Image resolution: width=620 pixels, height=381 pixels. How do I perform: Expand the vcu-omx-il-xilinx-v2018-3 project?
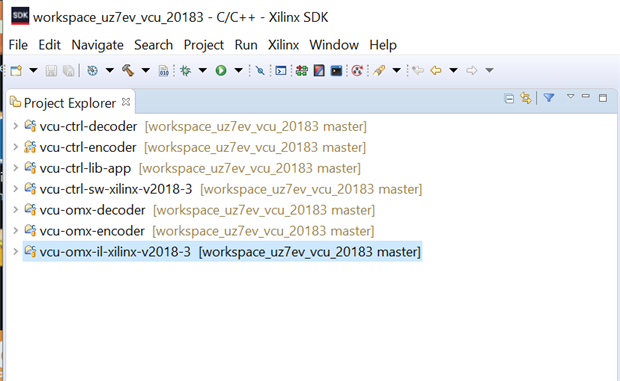click(15, 252)
